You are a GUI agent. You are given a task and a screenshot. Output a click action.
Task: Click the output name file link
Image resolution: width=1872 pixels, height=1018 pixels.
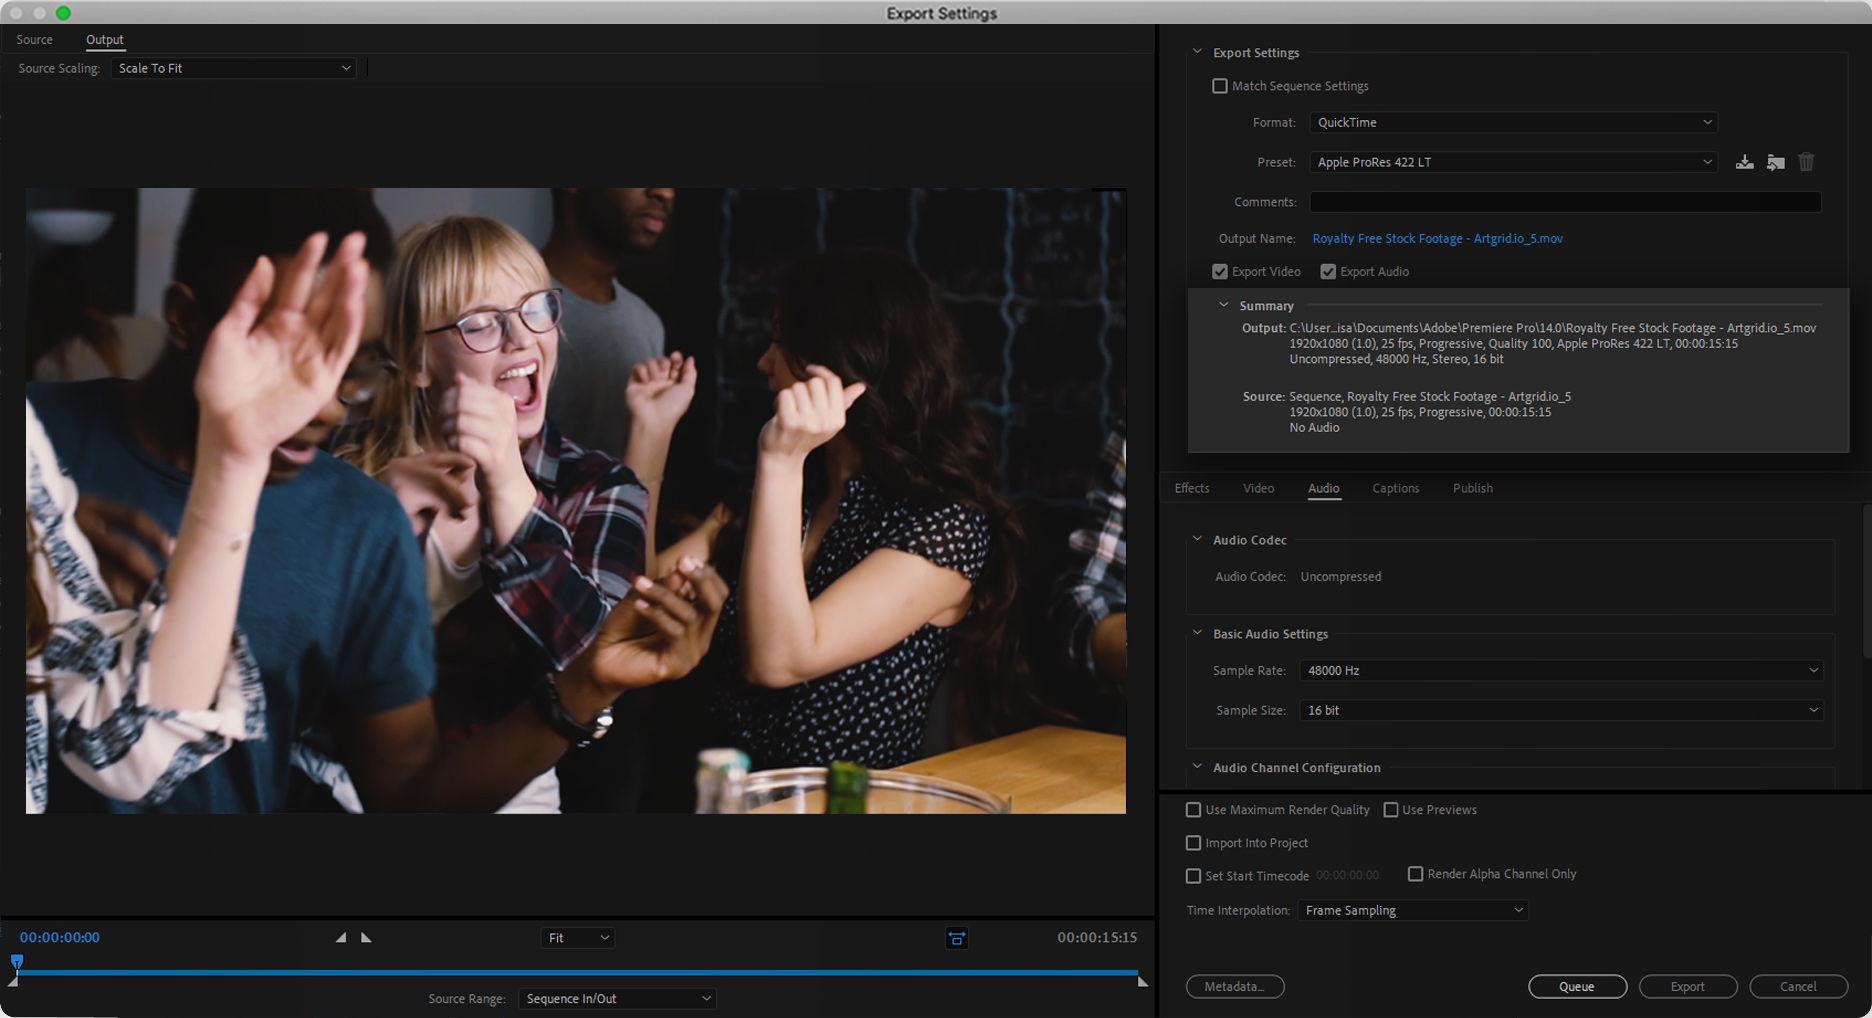(x=1437, y=238)
